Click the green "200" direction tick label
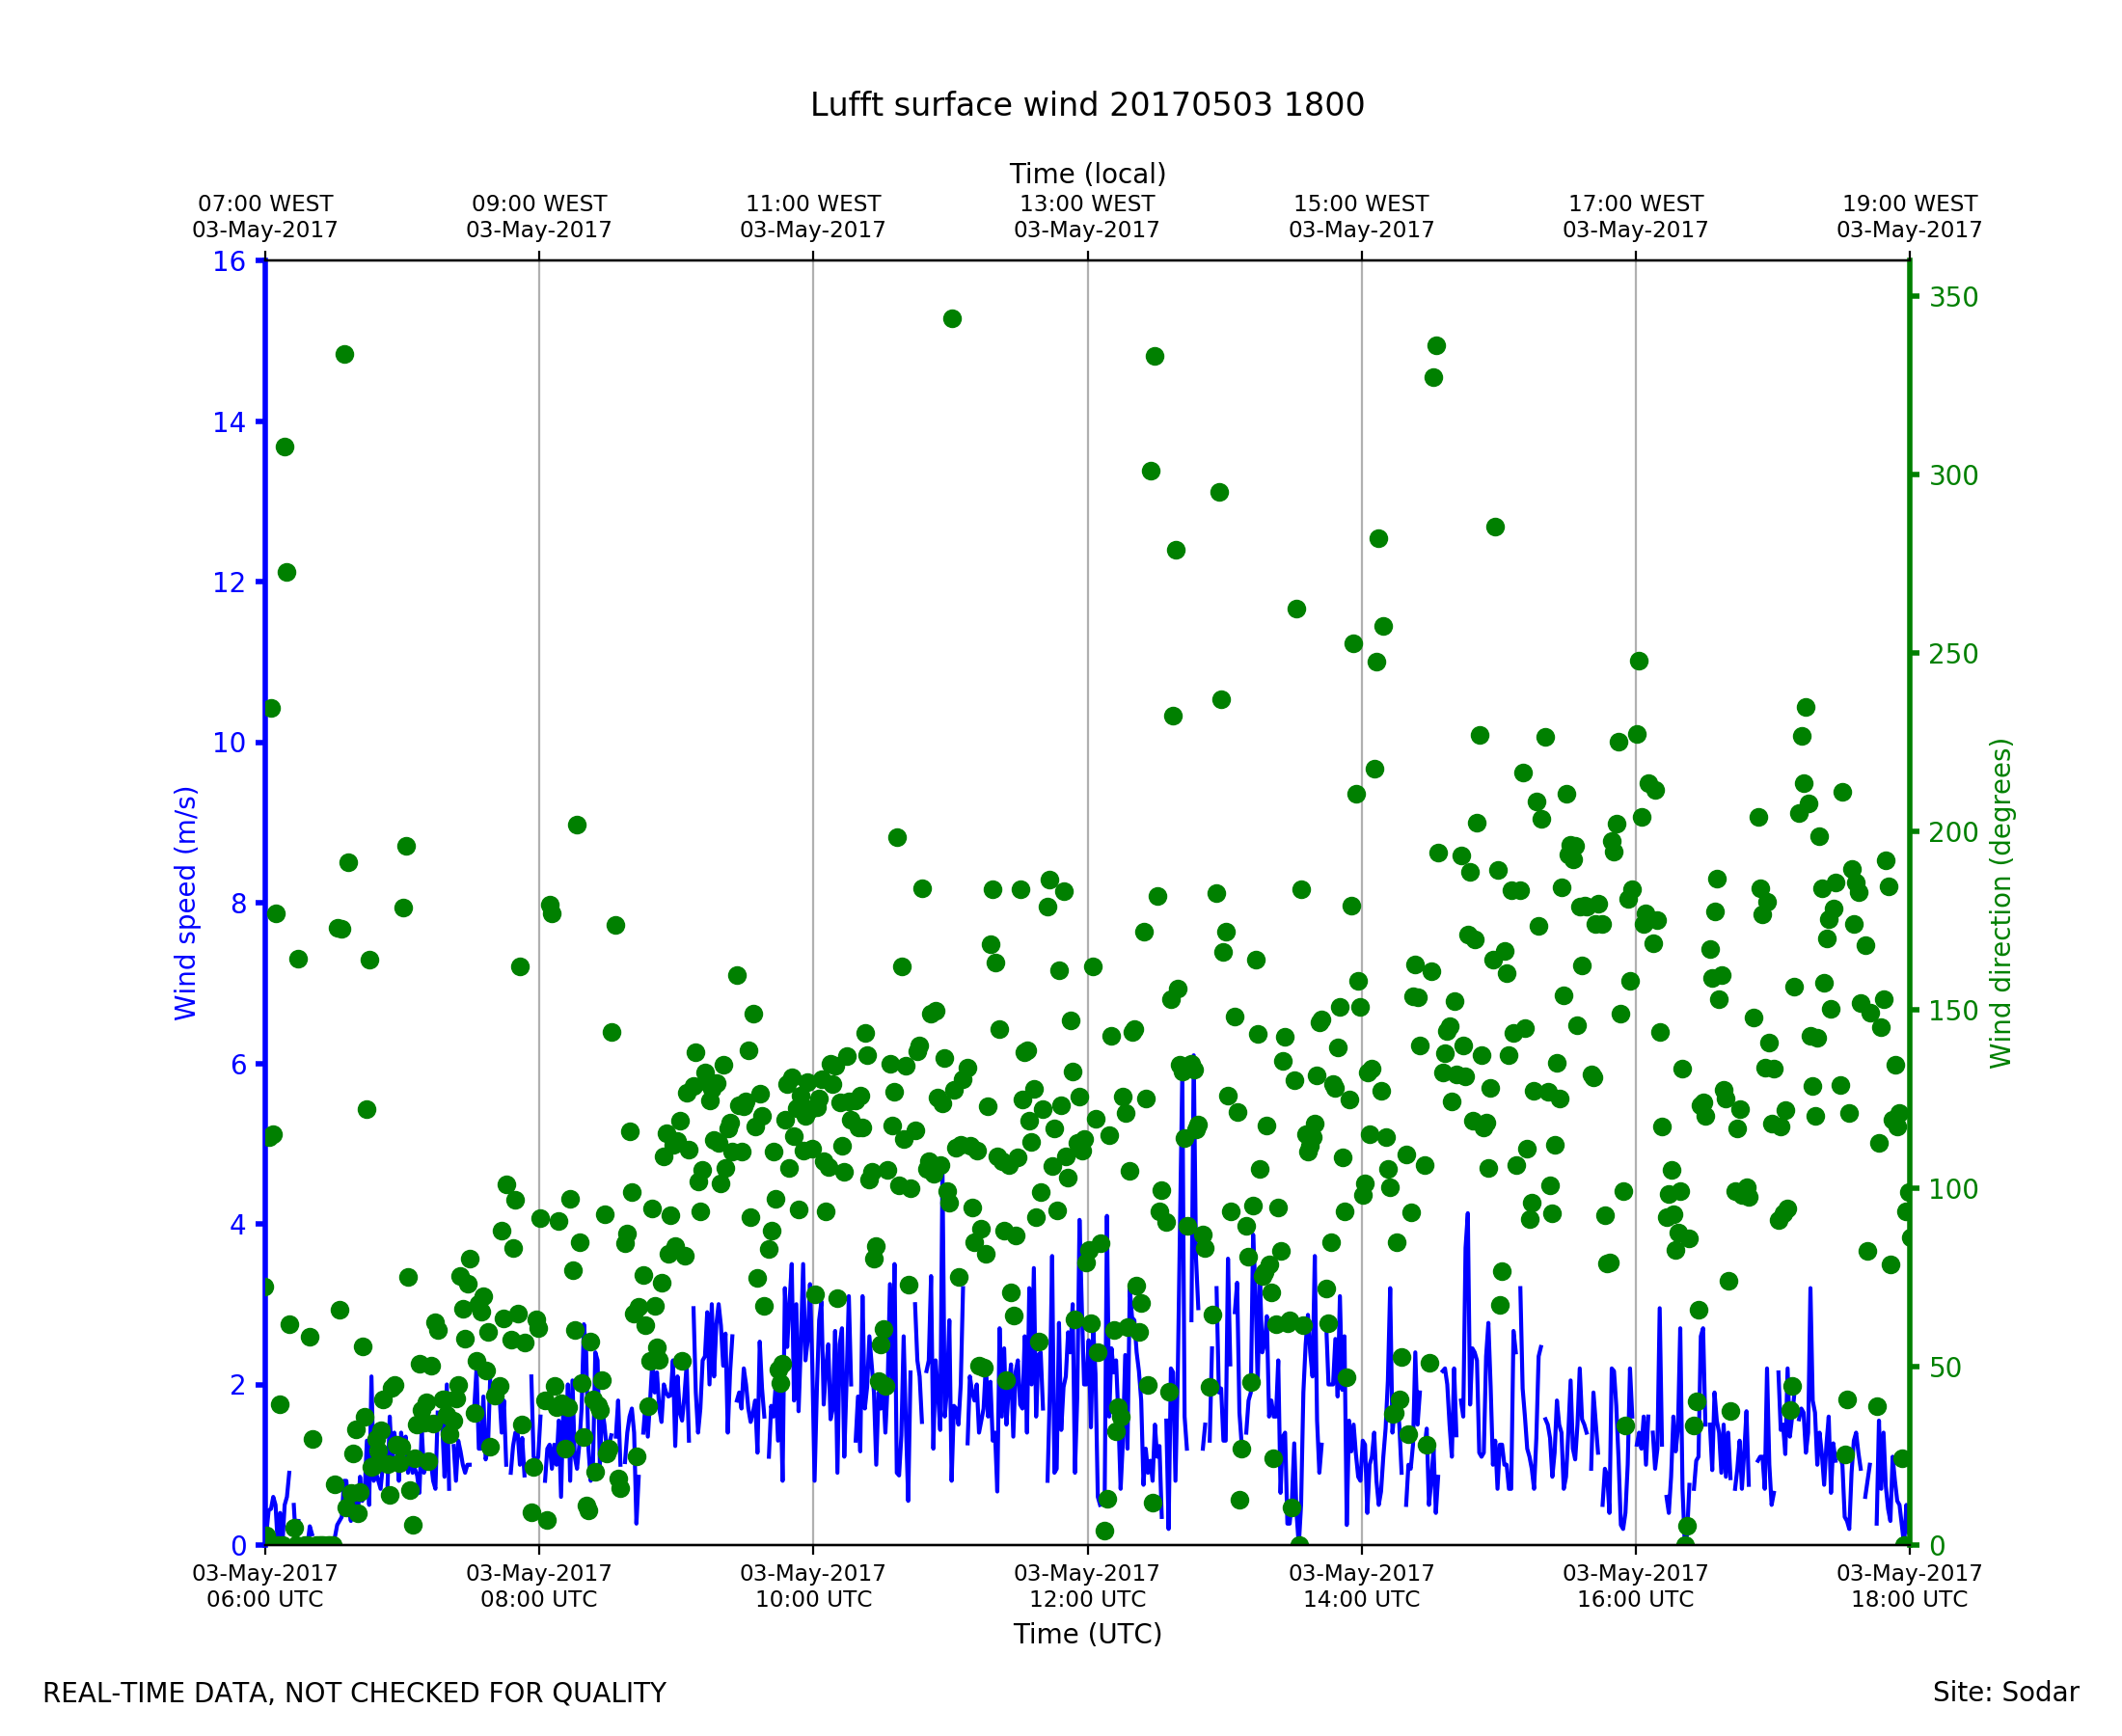 1954,833
